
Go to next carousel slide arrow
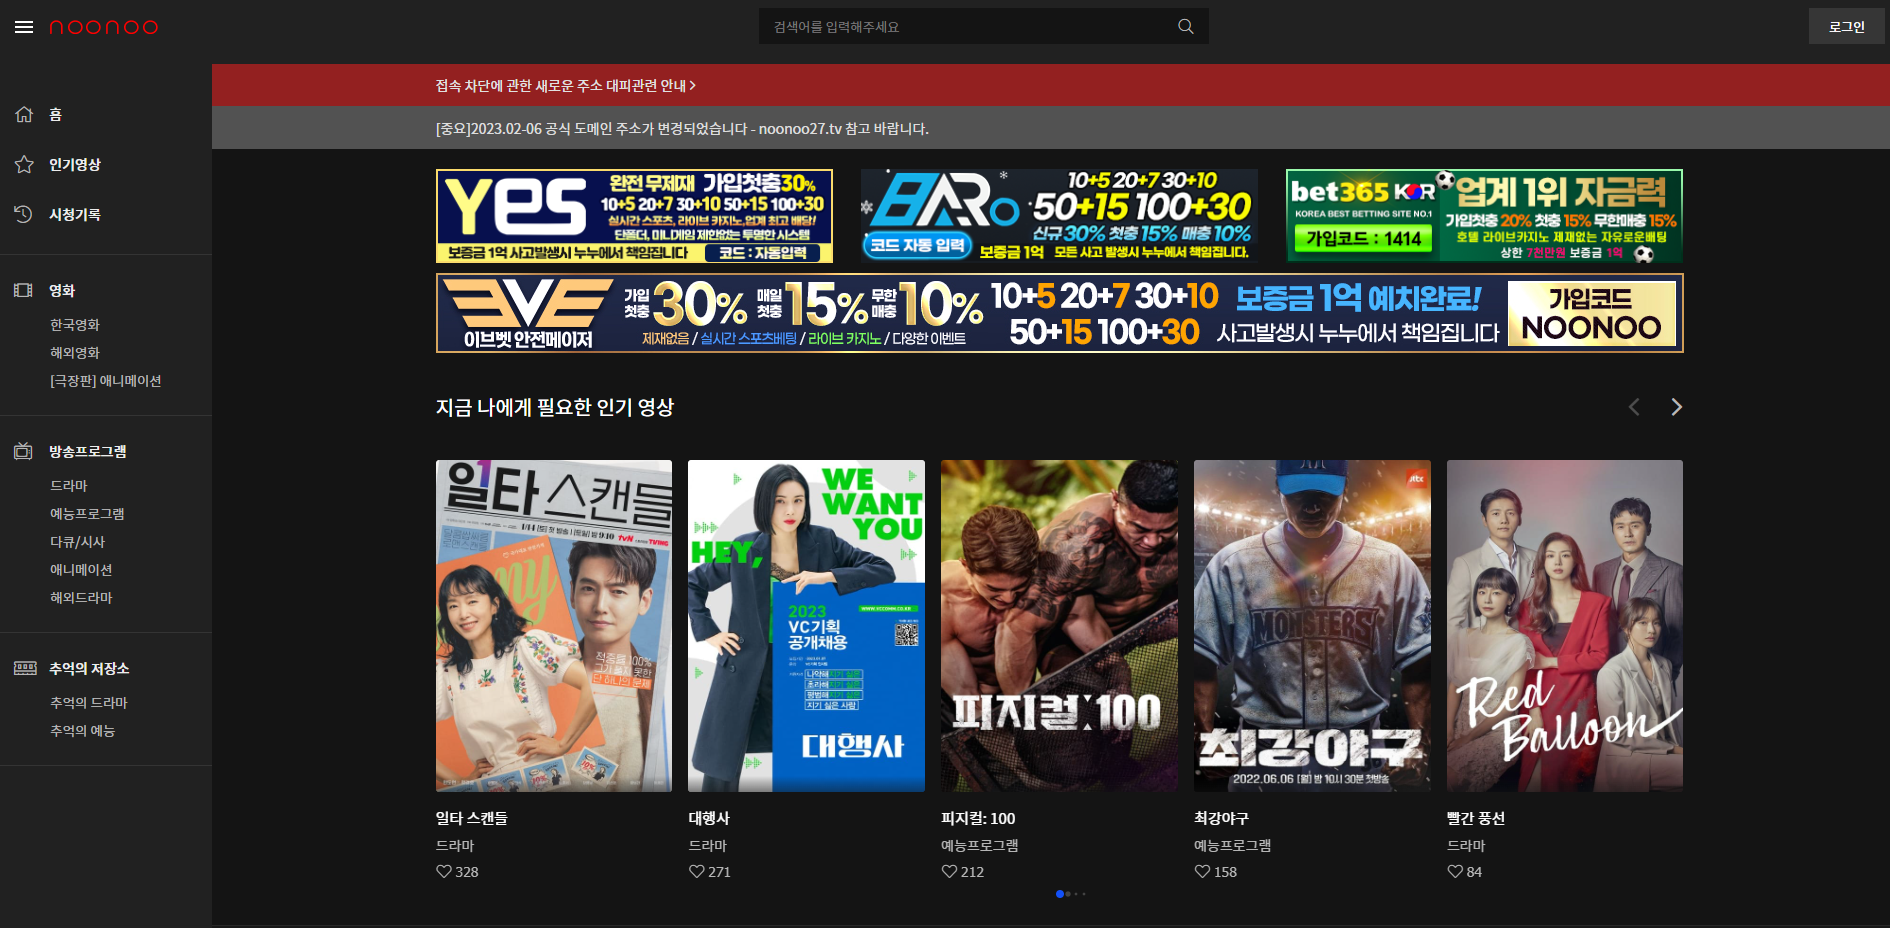1676,407
